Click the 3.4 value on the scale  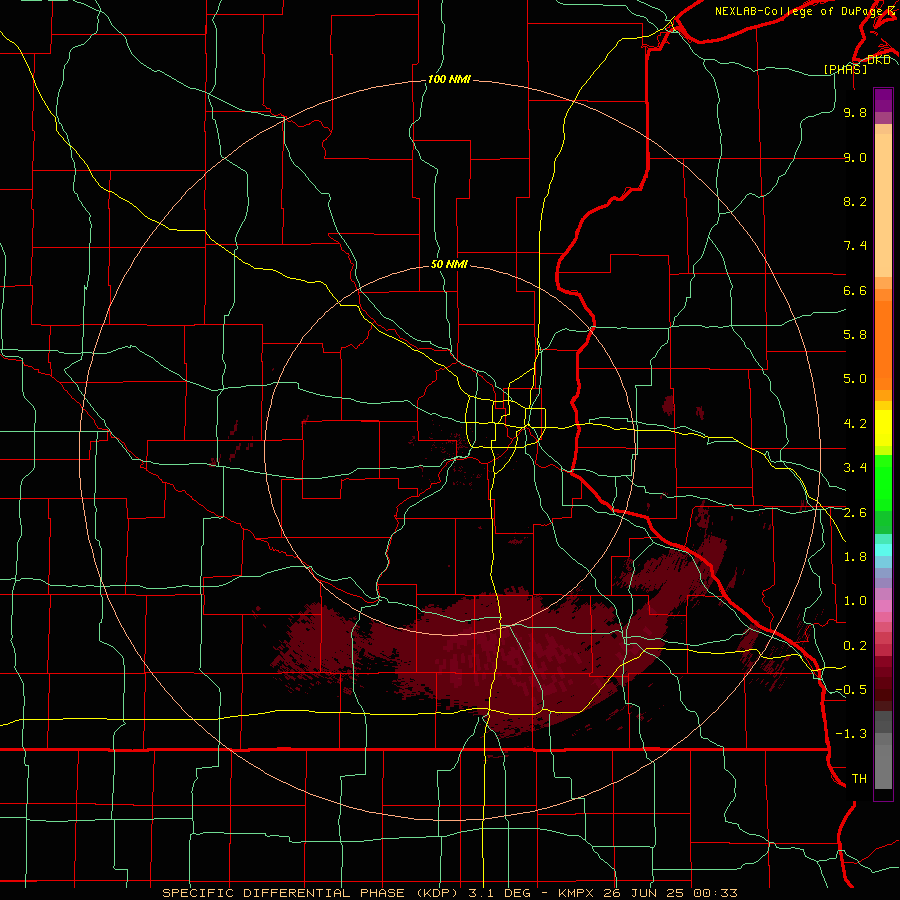pos(855,468)
